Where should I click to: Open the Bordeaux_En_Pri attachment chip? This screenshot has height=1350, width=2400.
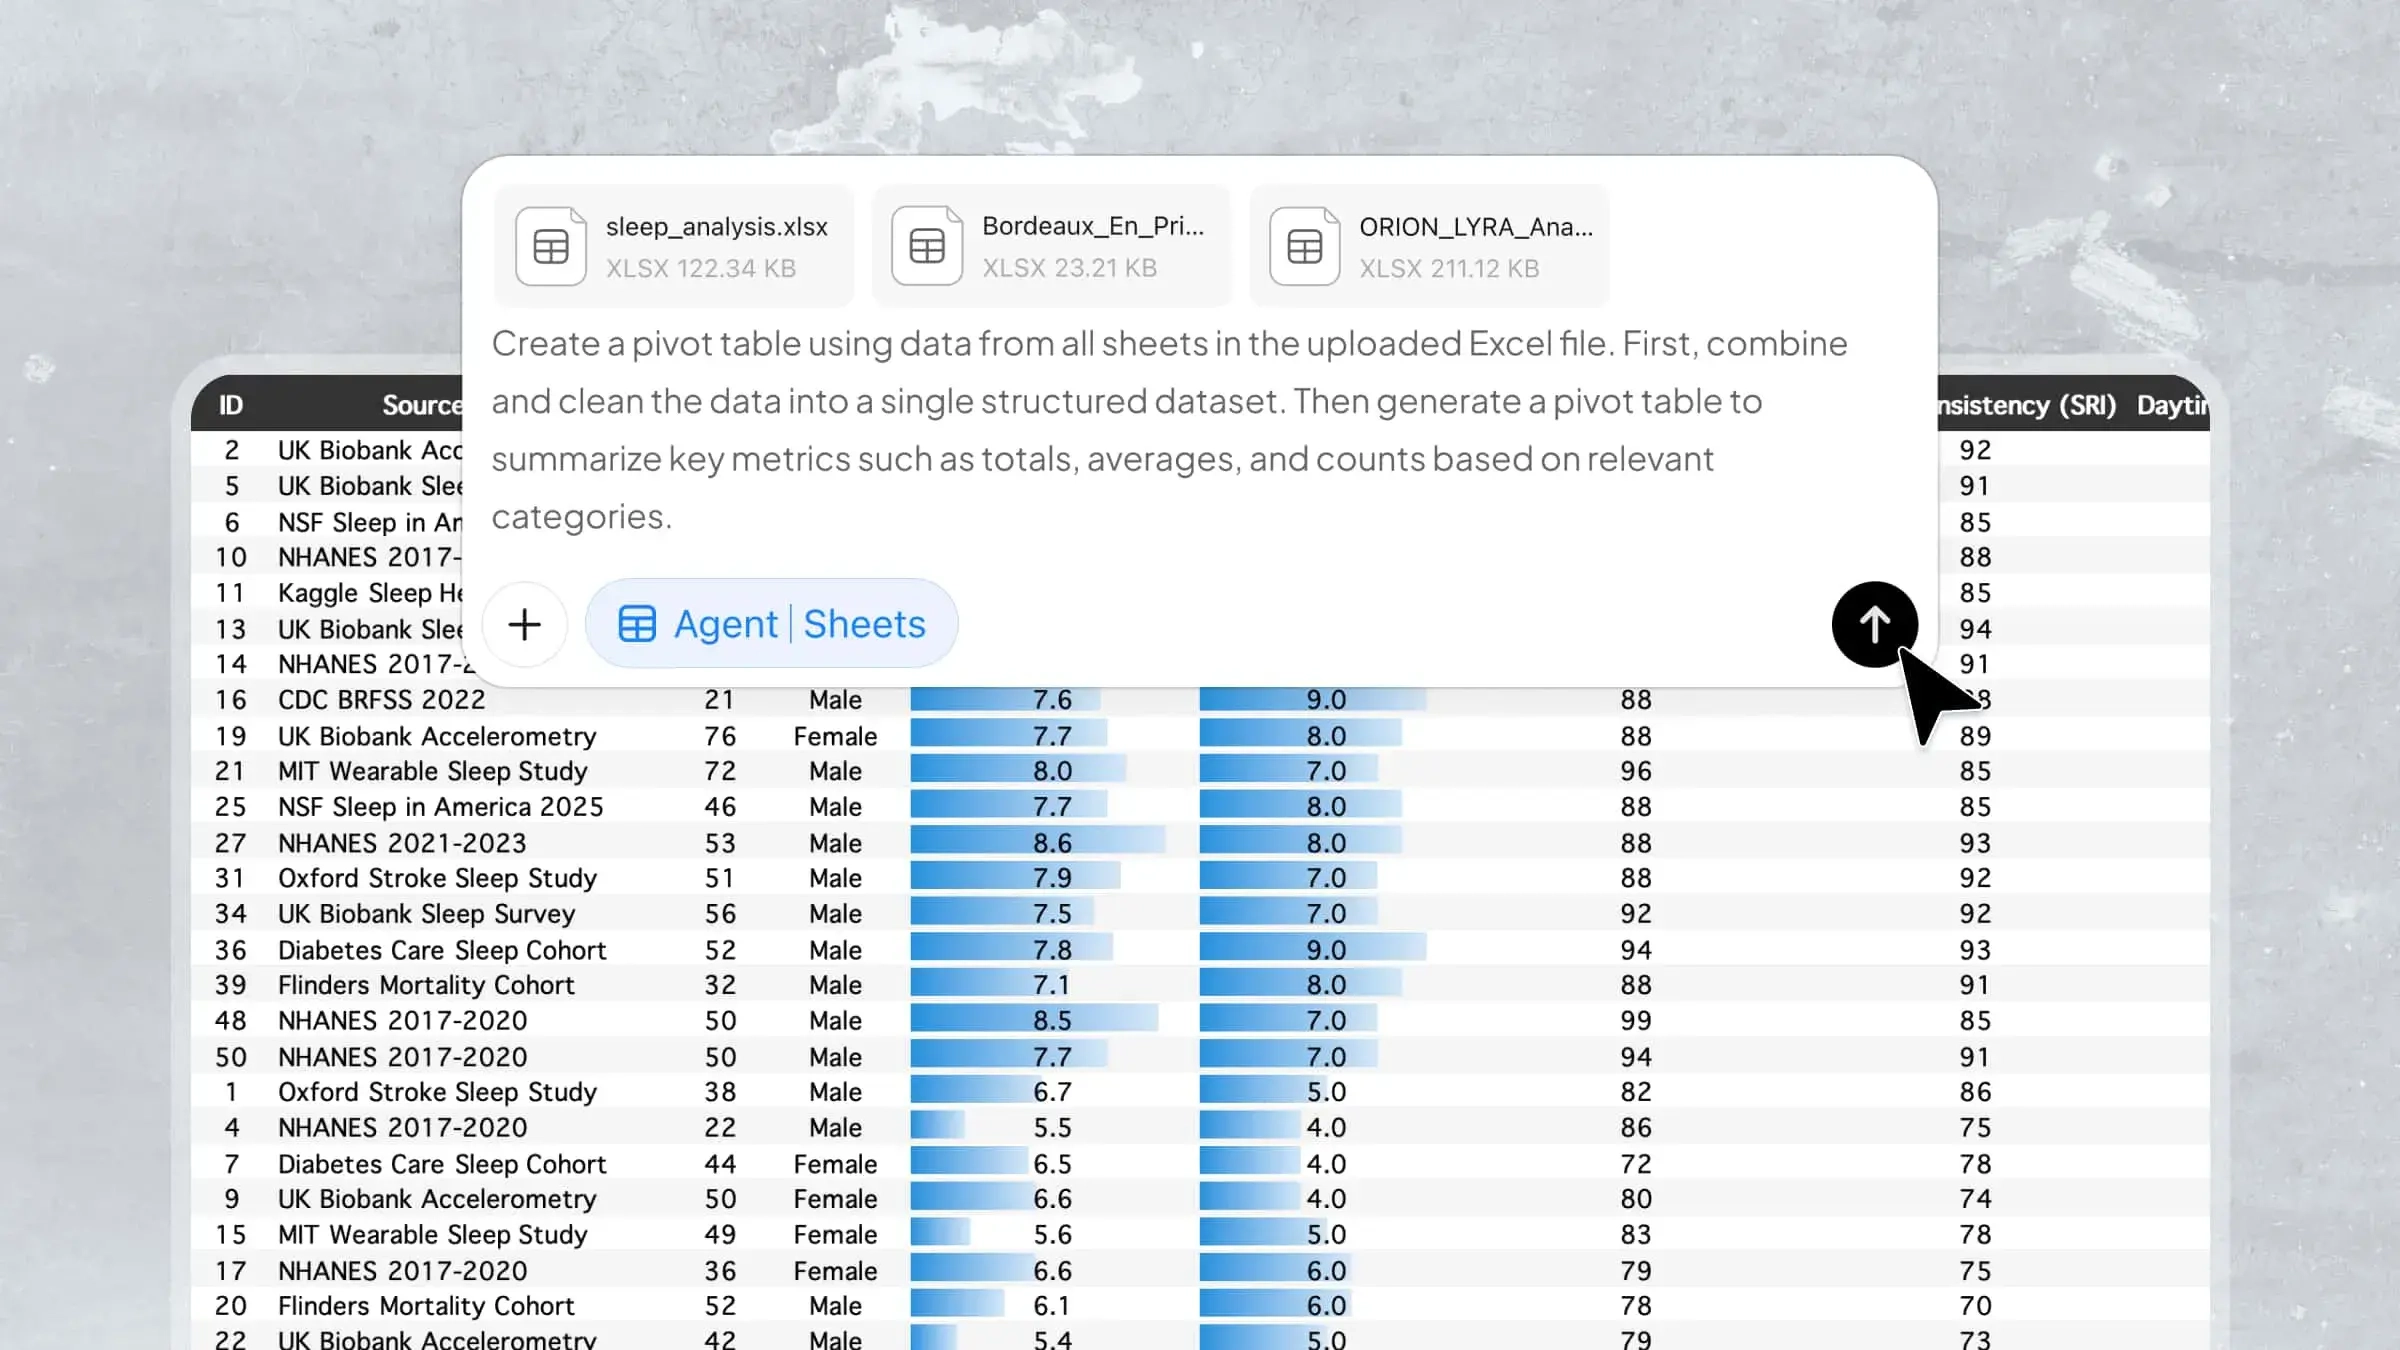click(1051, 246)
